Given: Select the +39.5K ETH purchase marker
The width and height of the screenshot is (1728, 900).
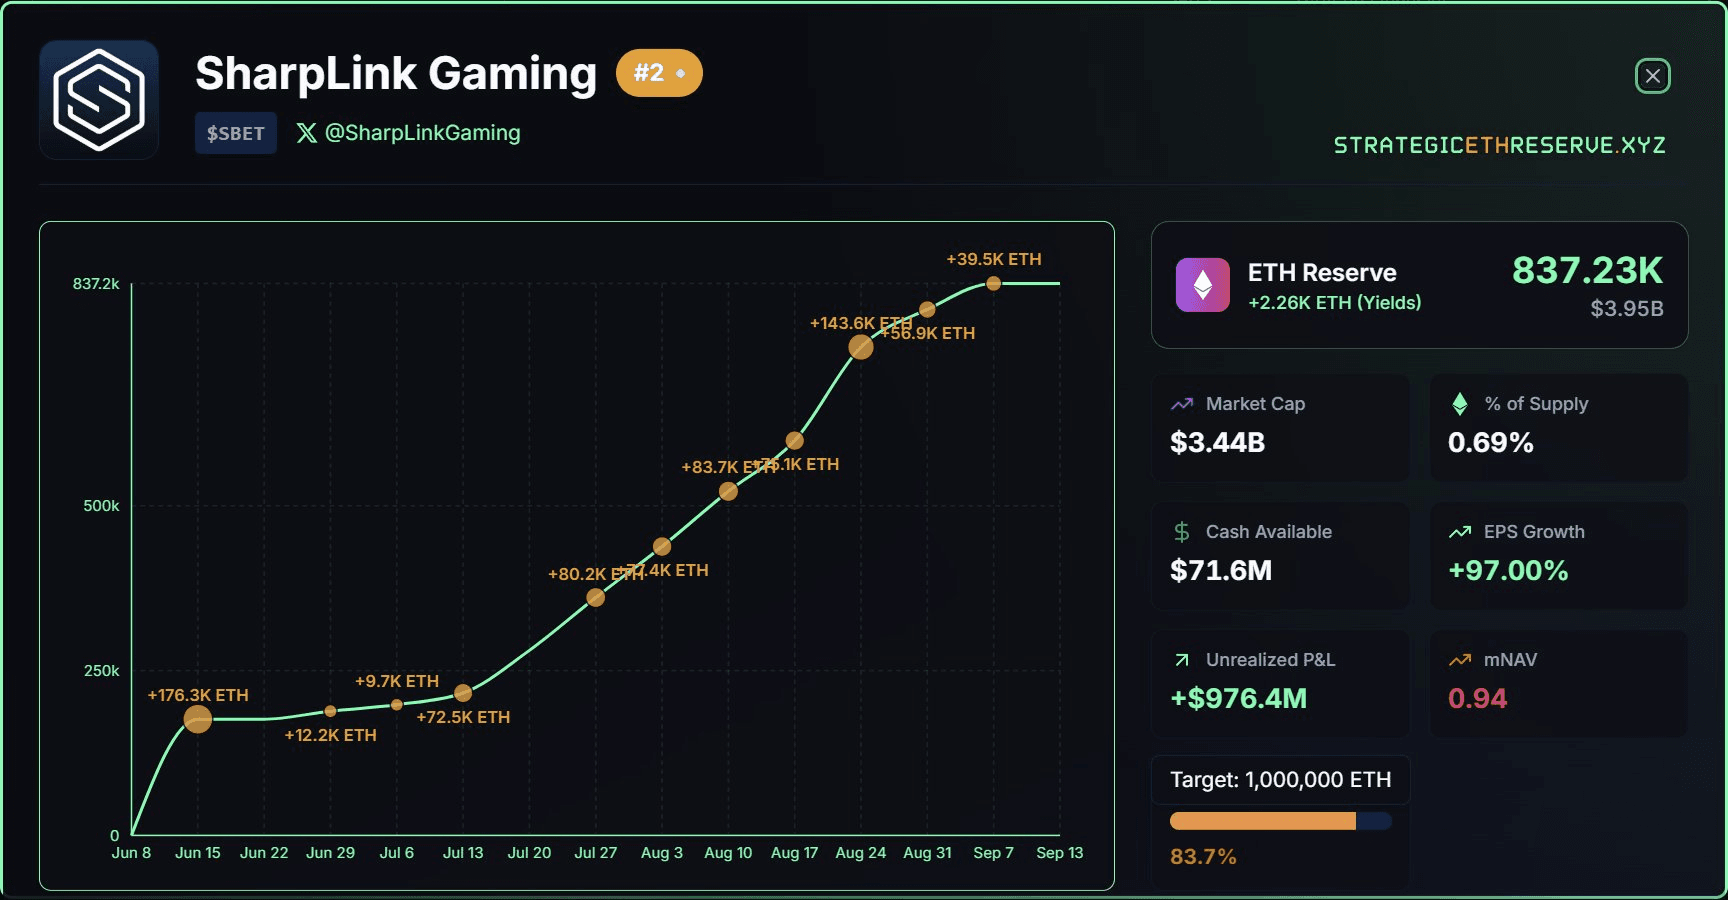Looking at the screenshot, I should 993,283.
